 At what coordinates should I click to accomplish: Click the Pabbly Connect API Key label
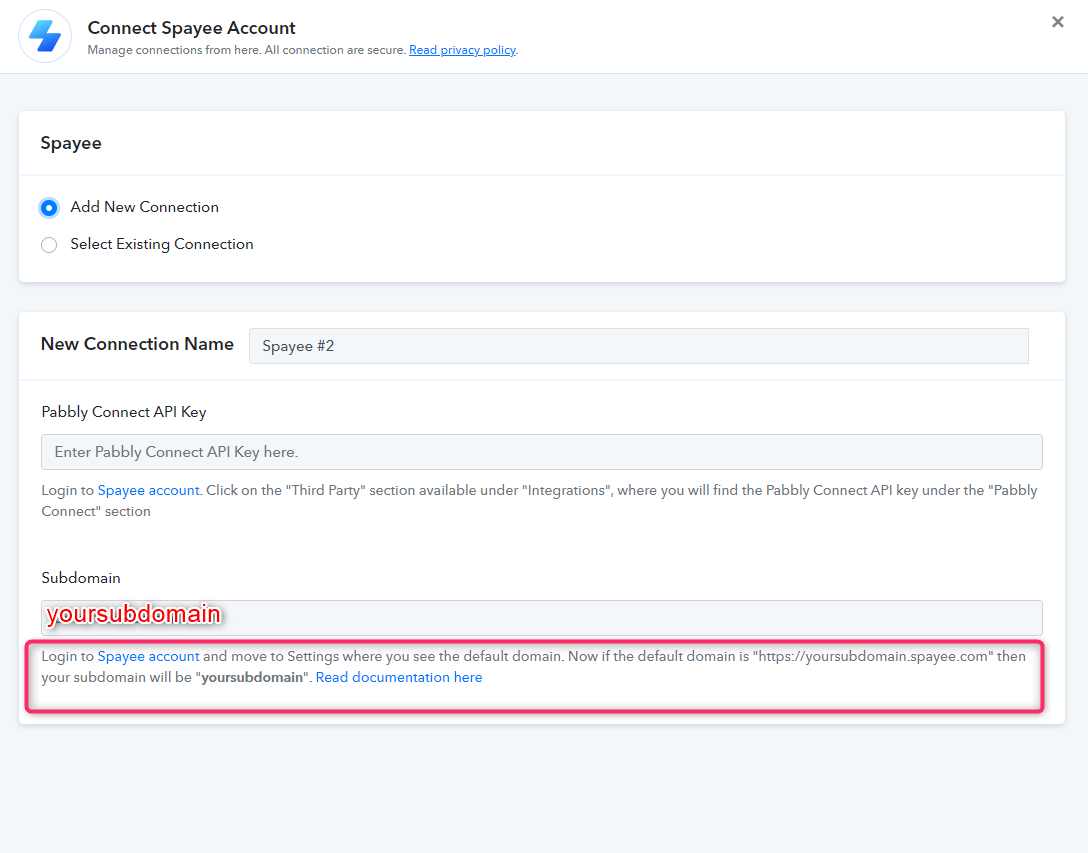[124, 412]
